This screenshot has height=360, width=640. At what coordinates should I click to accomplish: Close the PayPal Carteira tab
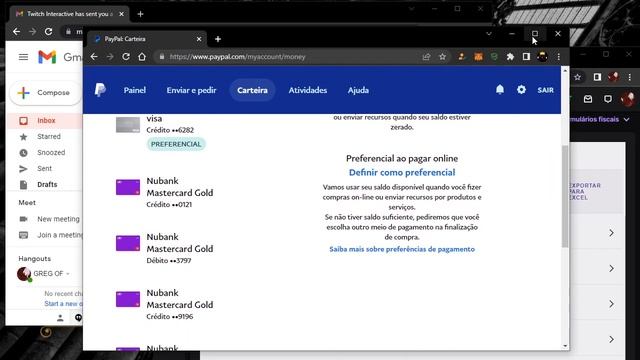pyautogui.click(x=199, y=39)
